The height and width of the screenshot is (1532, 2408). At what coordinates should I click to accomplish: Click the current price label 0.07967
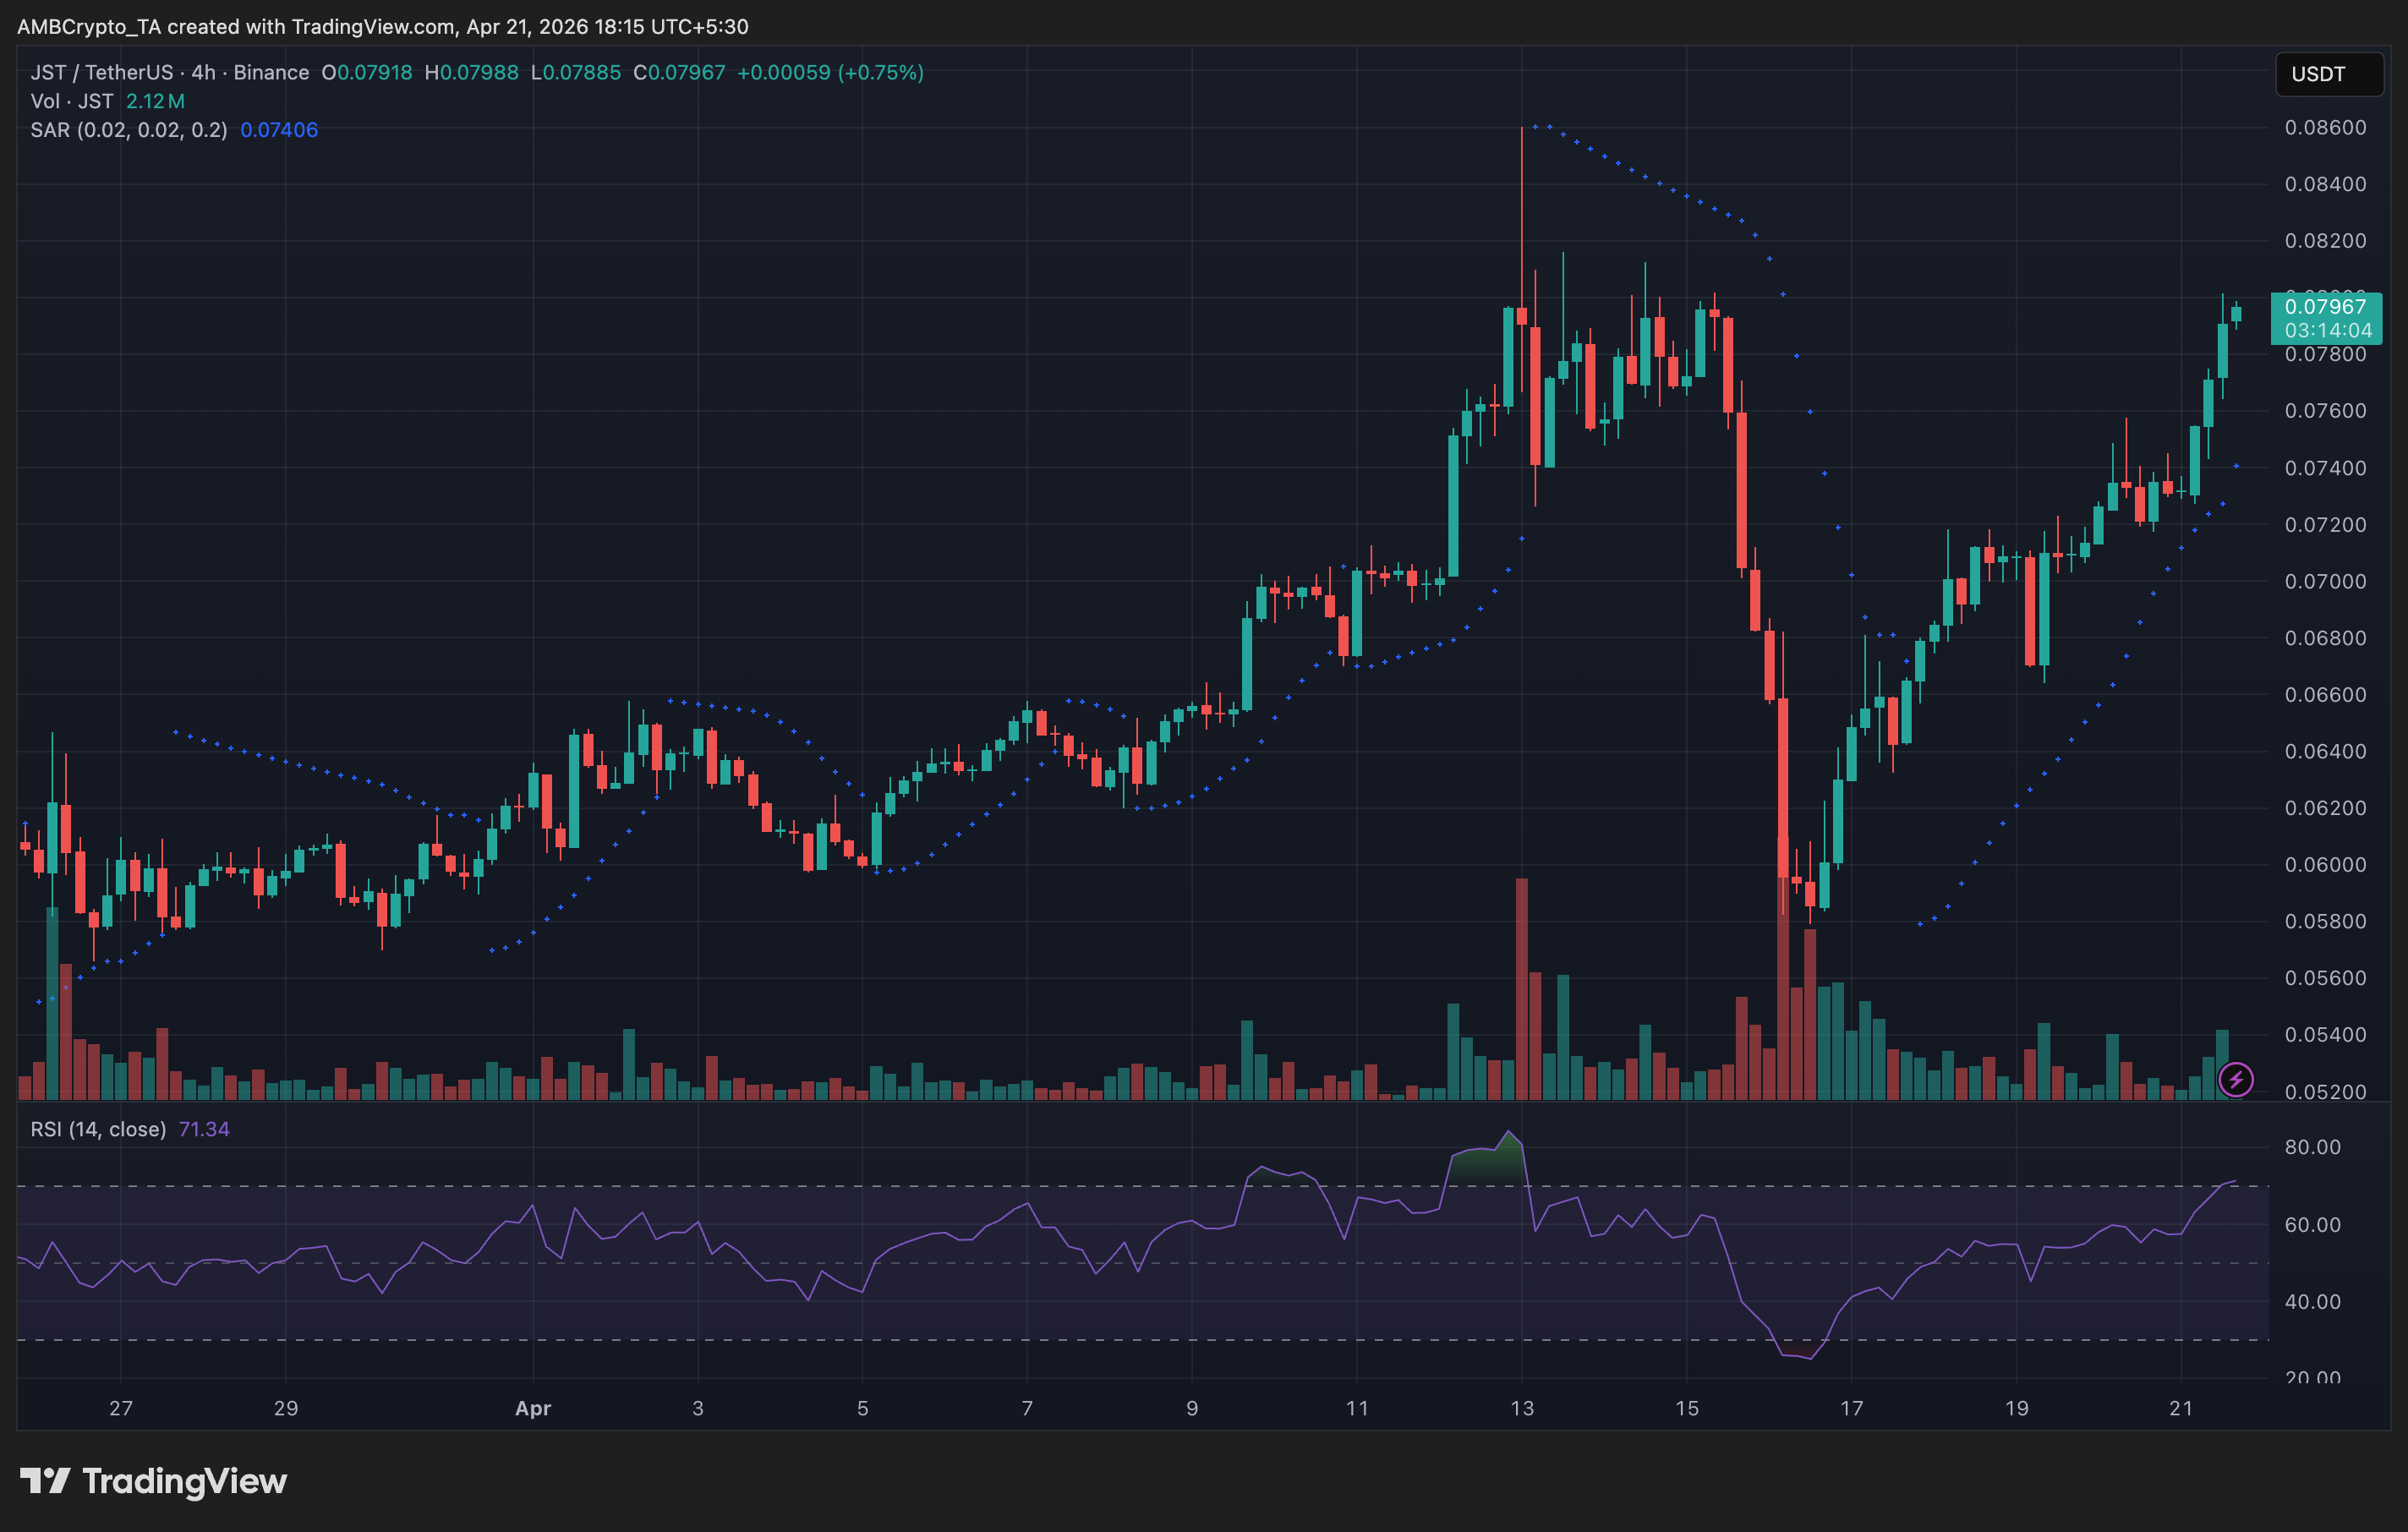pyautogui.click(x=2325, y=307)
